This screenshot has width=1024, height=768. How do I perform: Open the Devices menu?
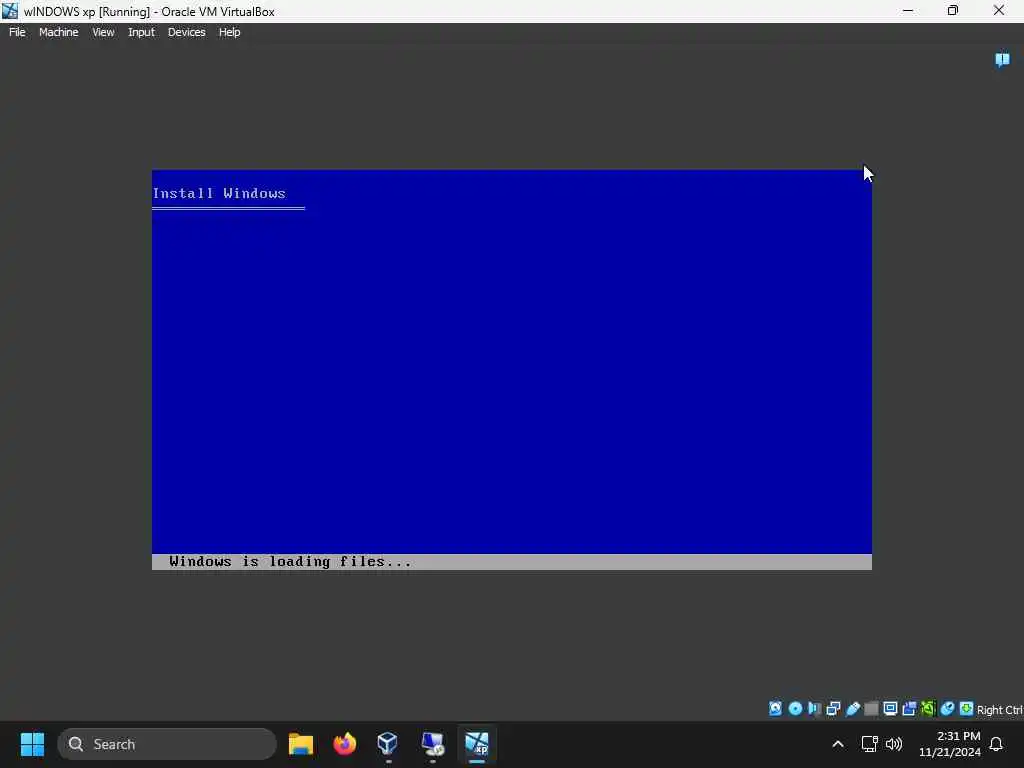click(186, 32)
